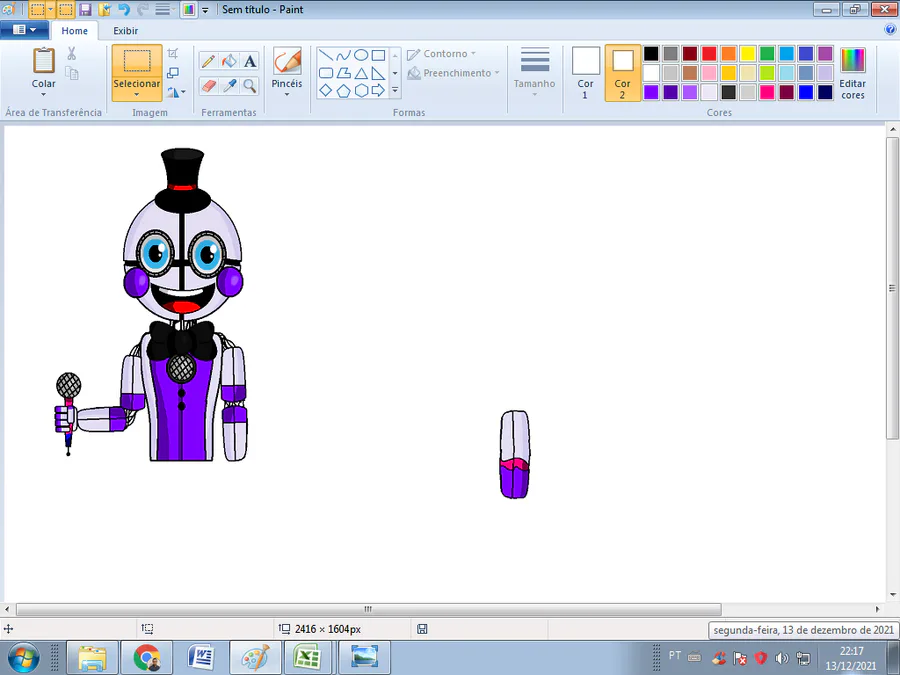Screen dimensions: 900x675
Task: Click the horizontal scrollbar right arrow
Action: pyautogui.click(x=877, y=609)
